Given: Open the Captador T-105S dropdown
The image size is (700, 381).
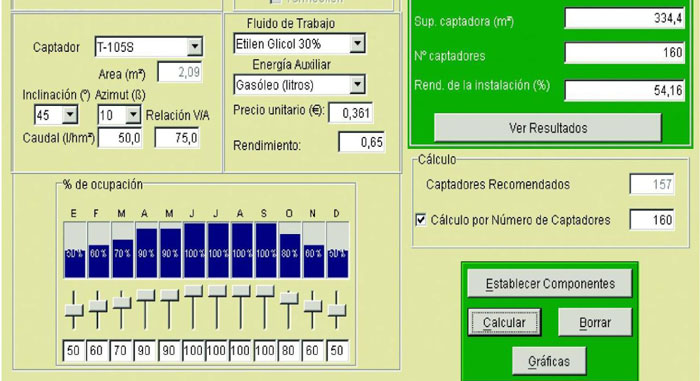Looking at the screenshot, I should click(195, 47).
